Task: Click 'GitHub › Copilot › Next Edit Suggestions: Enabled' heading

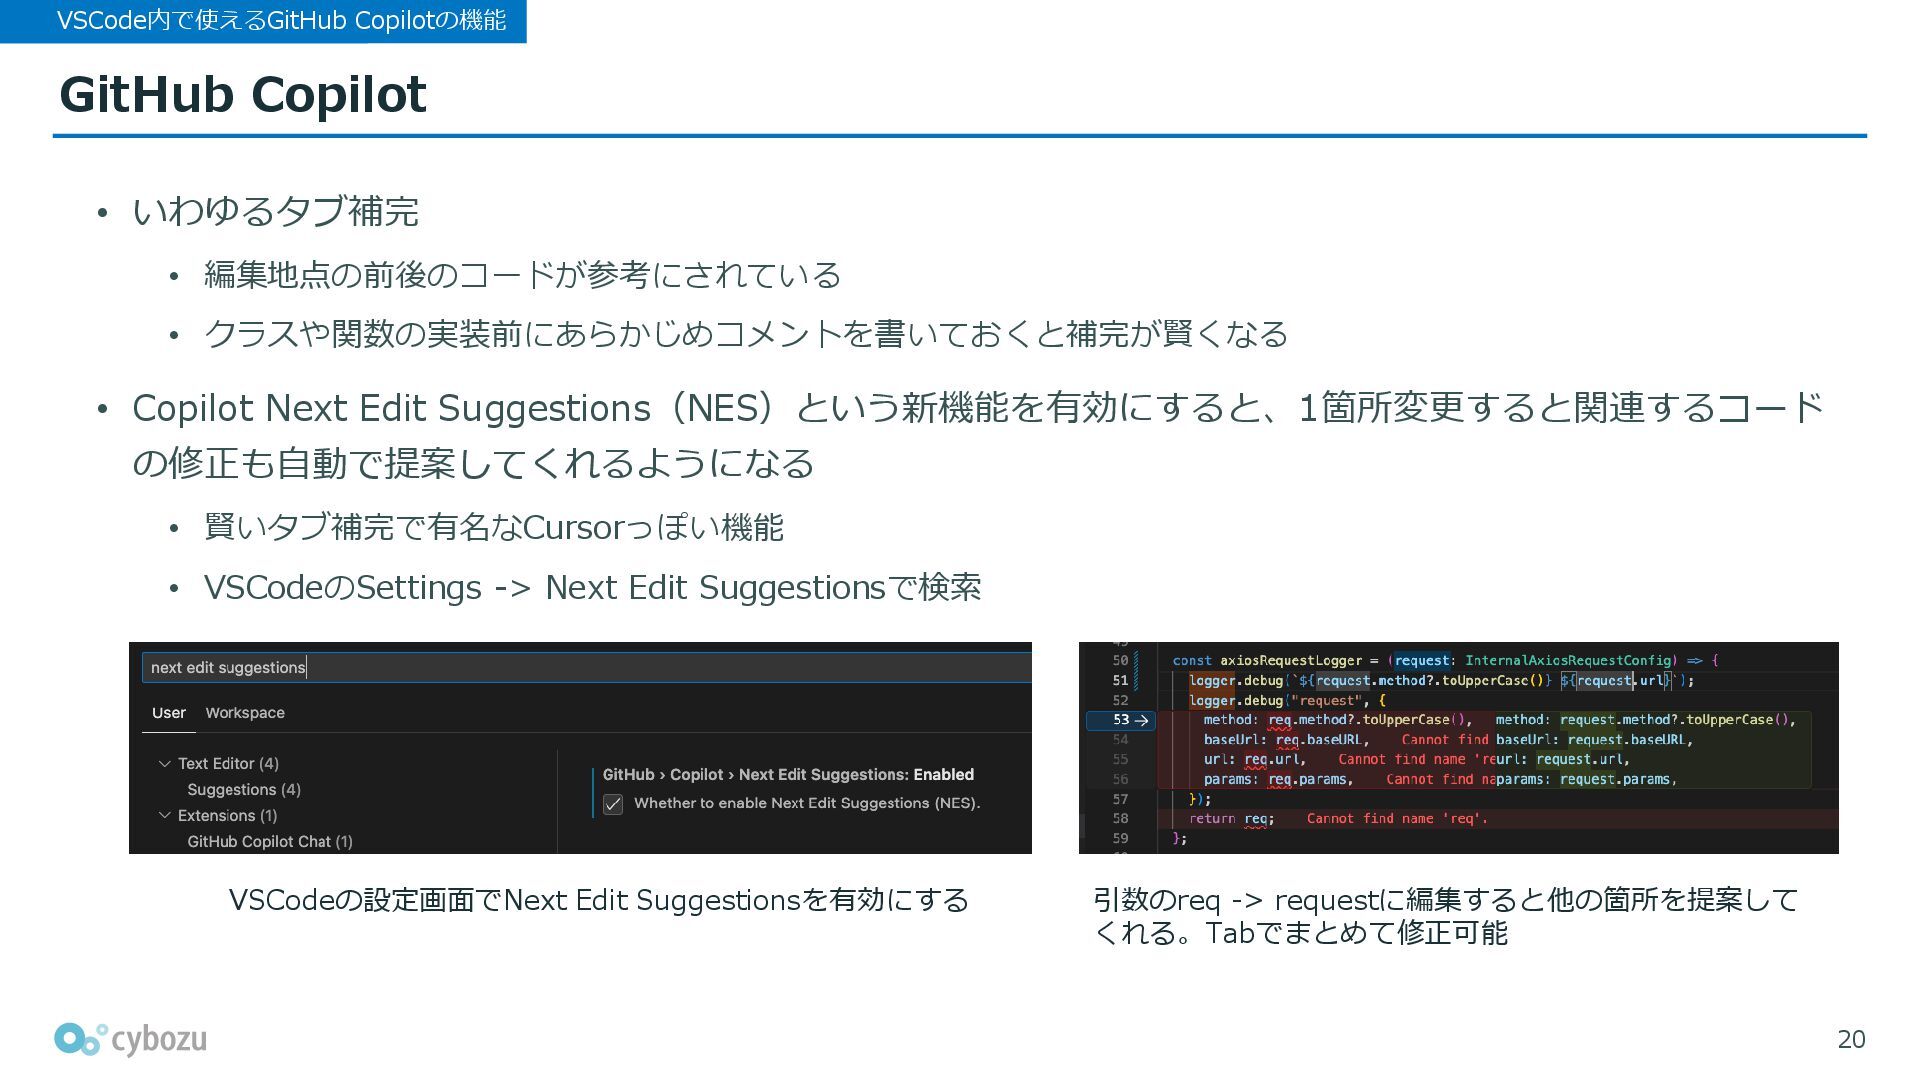Action: (788, 775)
